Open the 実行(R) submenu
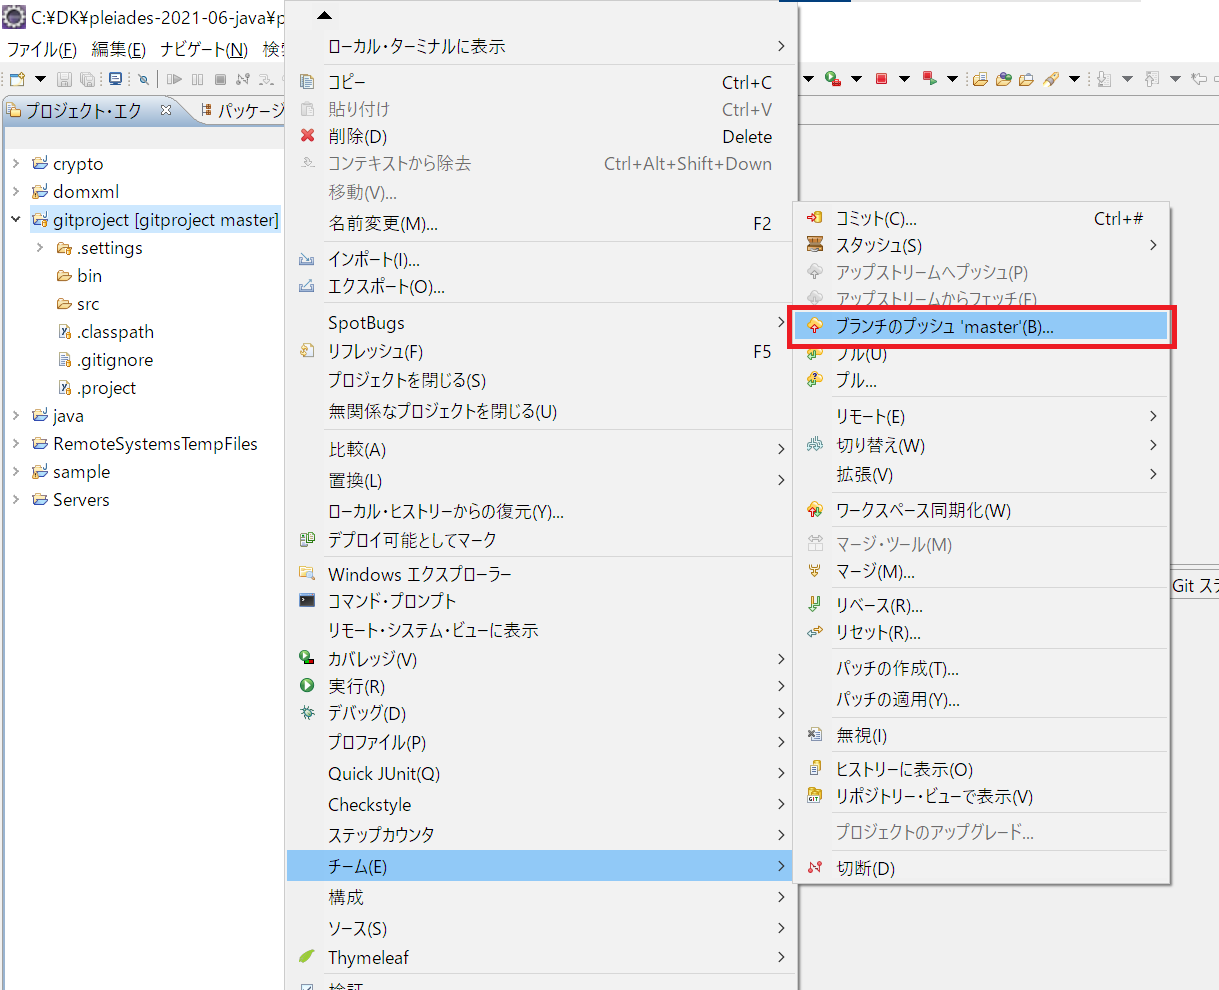 pos(539,687)
